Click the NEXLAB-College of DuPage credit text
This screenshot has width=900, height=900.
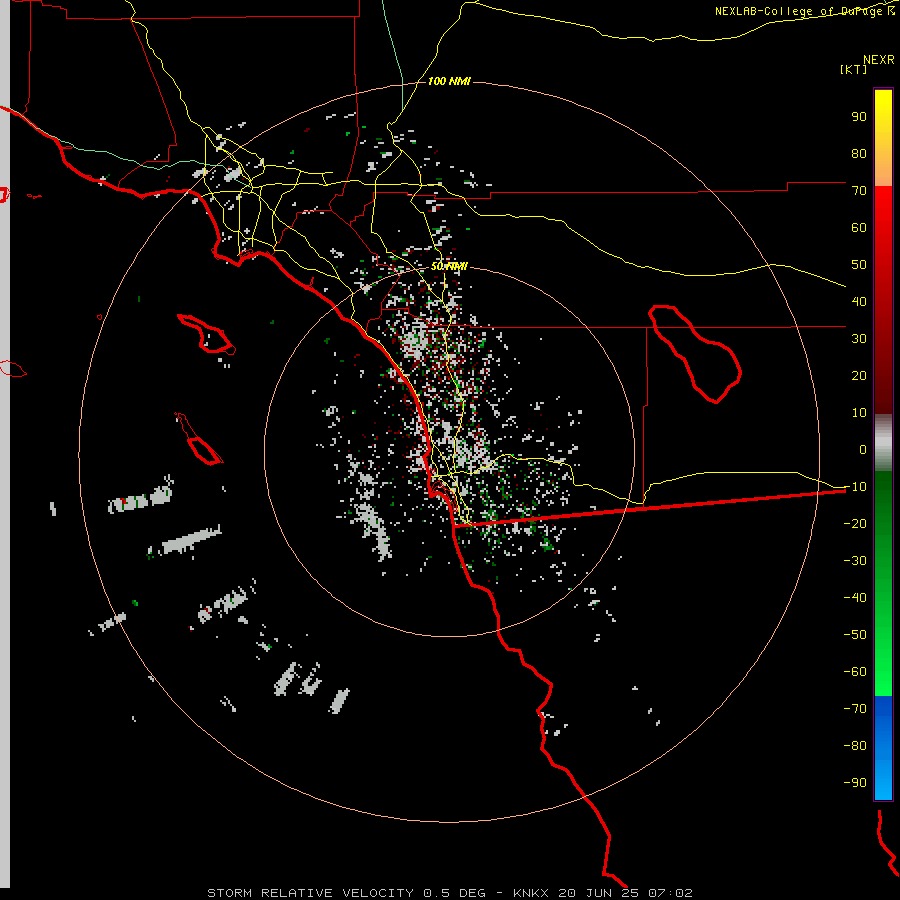pyautogui.click(x=804, y=11)
